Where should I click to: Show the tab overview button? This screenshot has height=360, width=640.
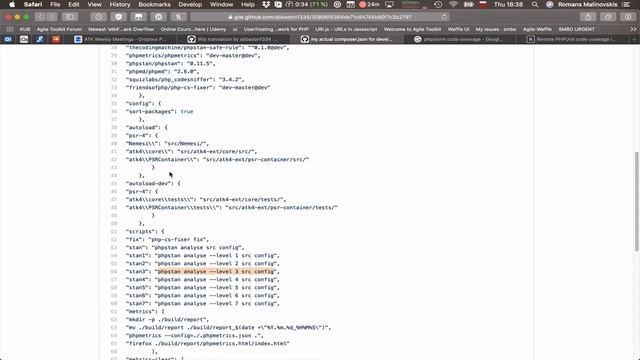click(x=608, y=17)
